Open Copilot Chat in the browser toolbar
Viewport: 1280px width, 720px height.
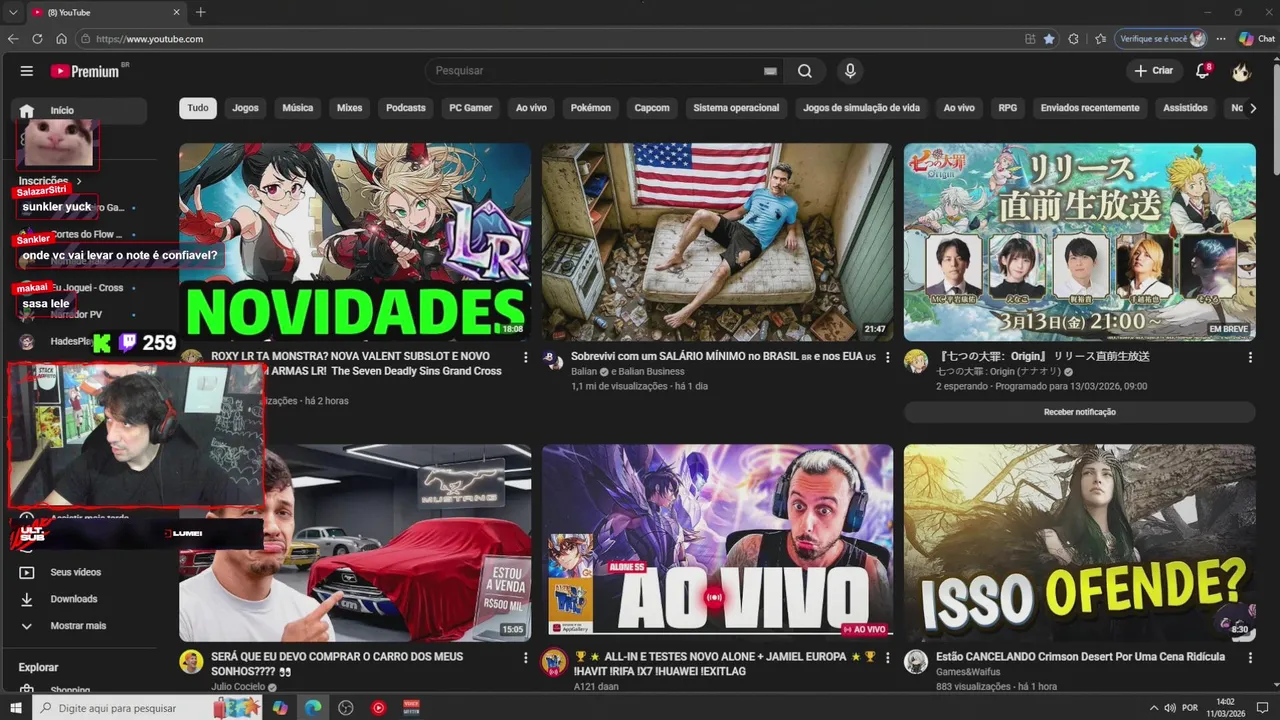[x=1256, y=39]
